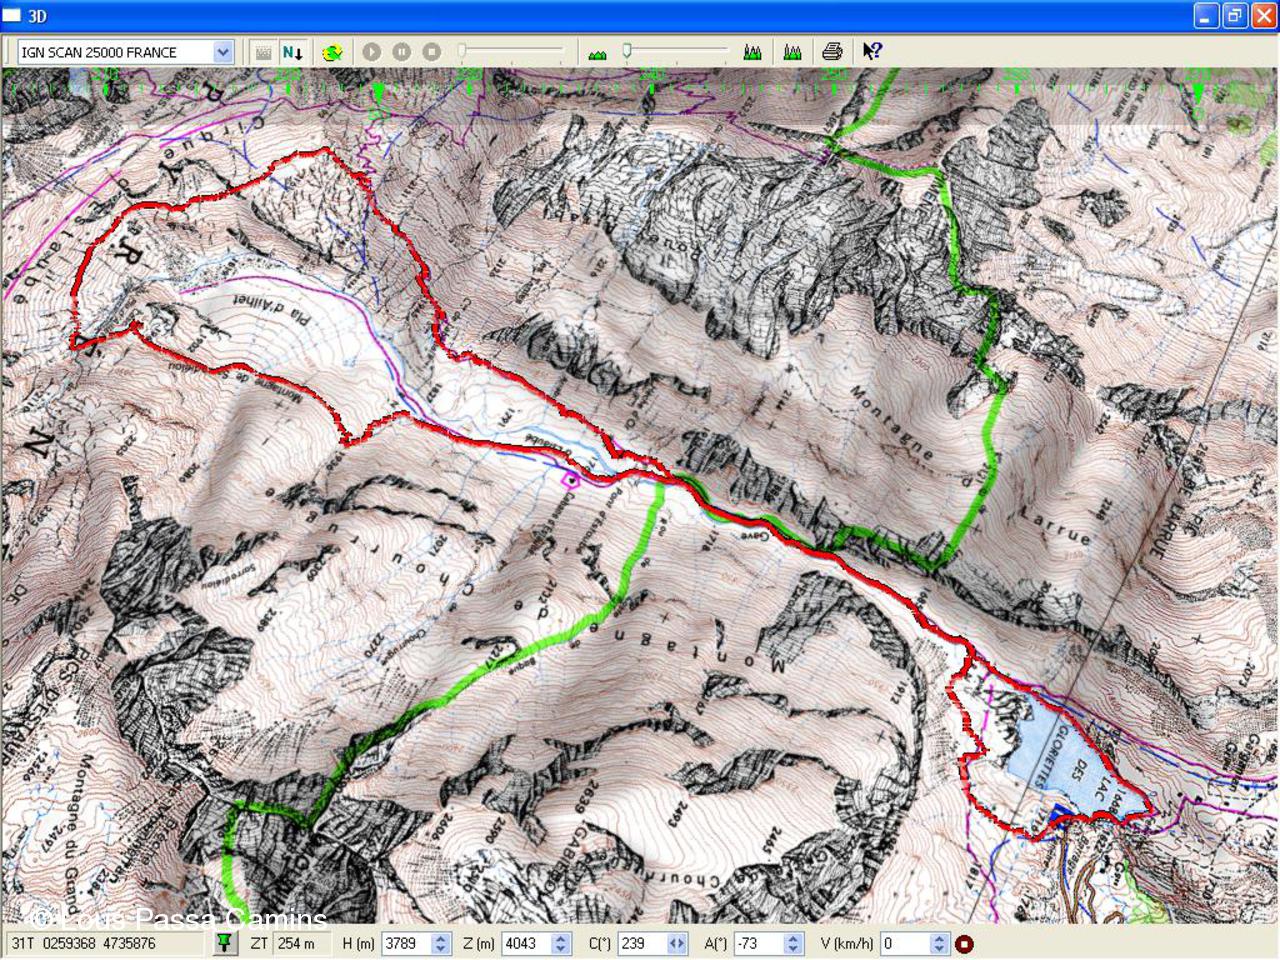Click the rightmost mountain peaks icon
The image size is (1280, 960).
(793, 52)
